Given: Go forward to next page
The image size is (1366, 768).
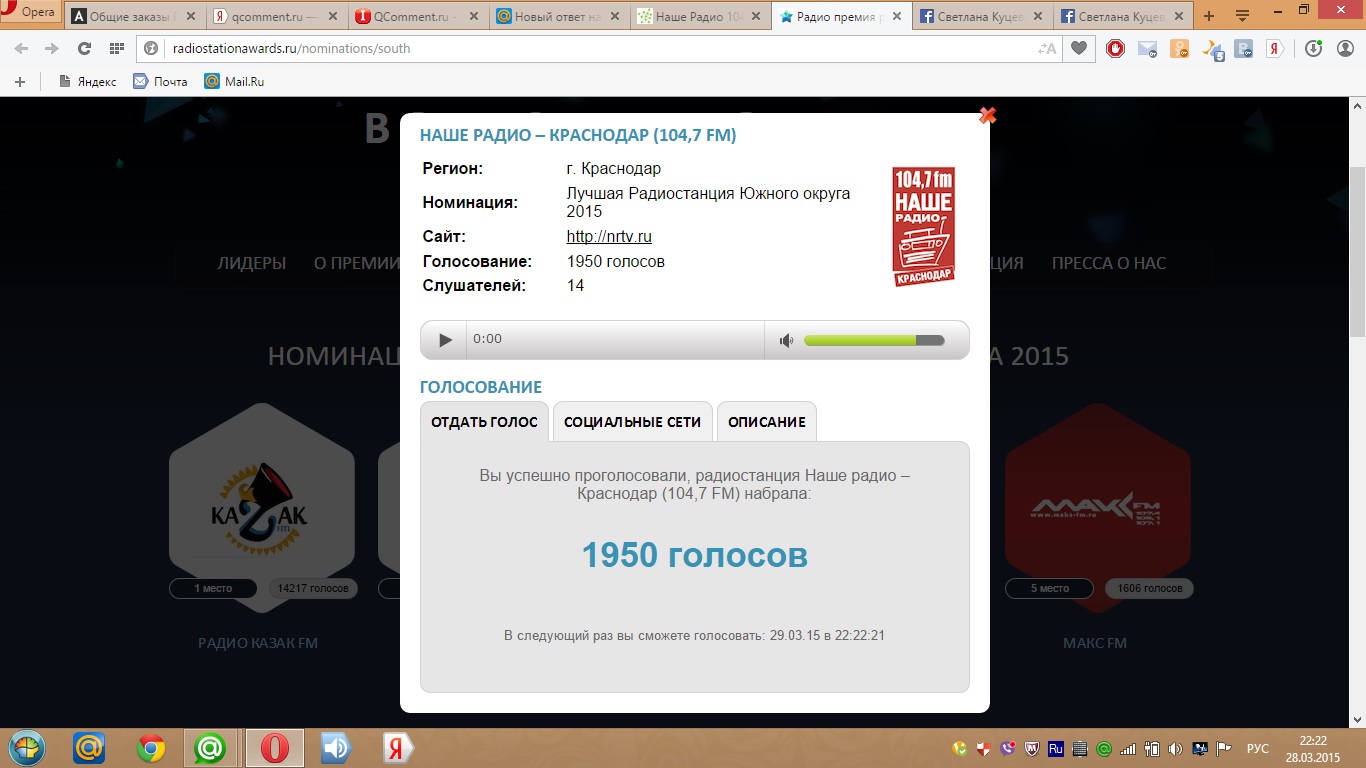Looking at the screenshot, I should (52, 49).
